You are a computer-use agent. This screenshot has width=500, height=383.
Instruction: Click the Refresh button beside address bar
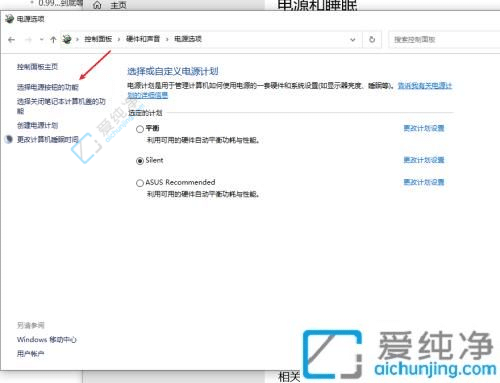click(x=372, y=39)
